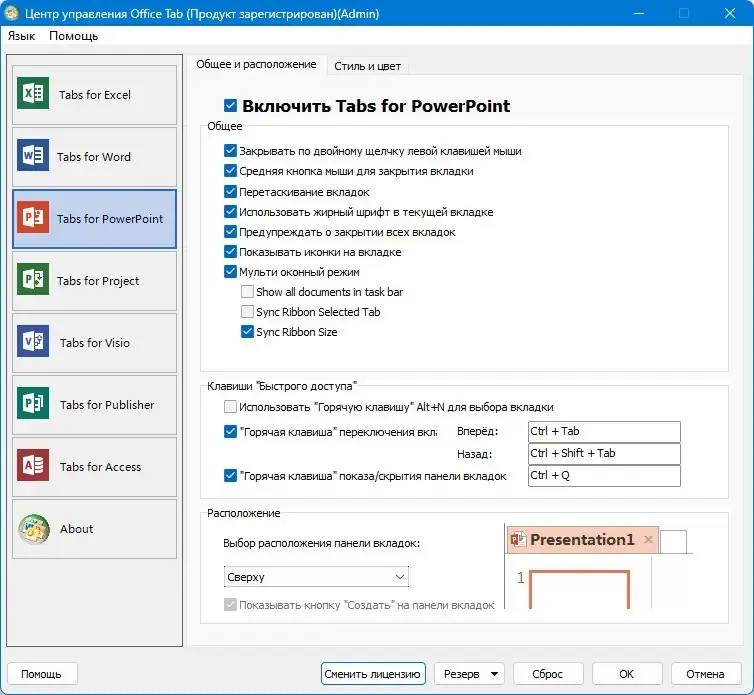The image size is (754, 695).
Task: Toggle bold font in current tab option
Action: [x=230, y=212]
